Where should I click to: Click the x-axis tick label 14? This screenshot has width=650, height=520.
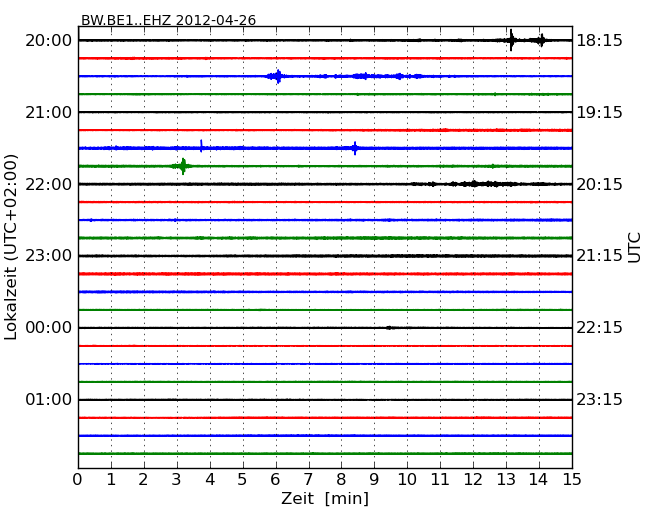(538, 479)
